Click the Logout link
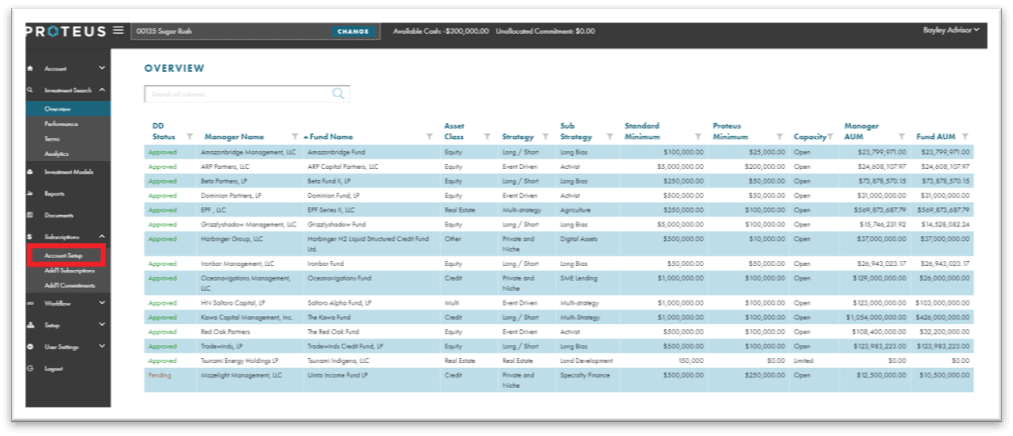This screenshot has height=436, width=1013. (54, 369)
